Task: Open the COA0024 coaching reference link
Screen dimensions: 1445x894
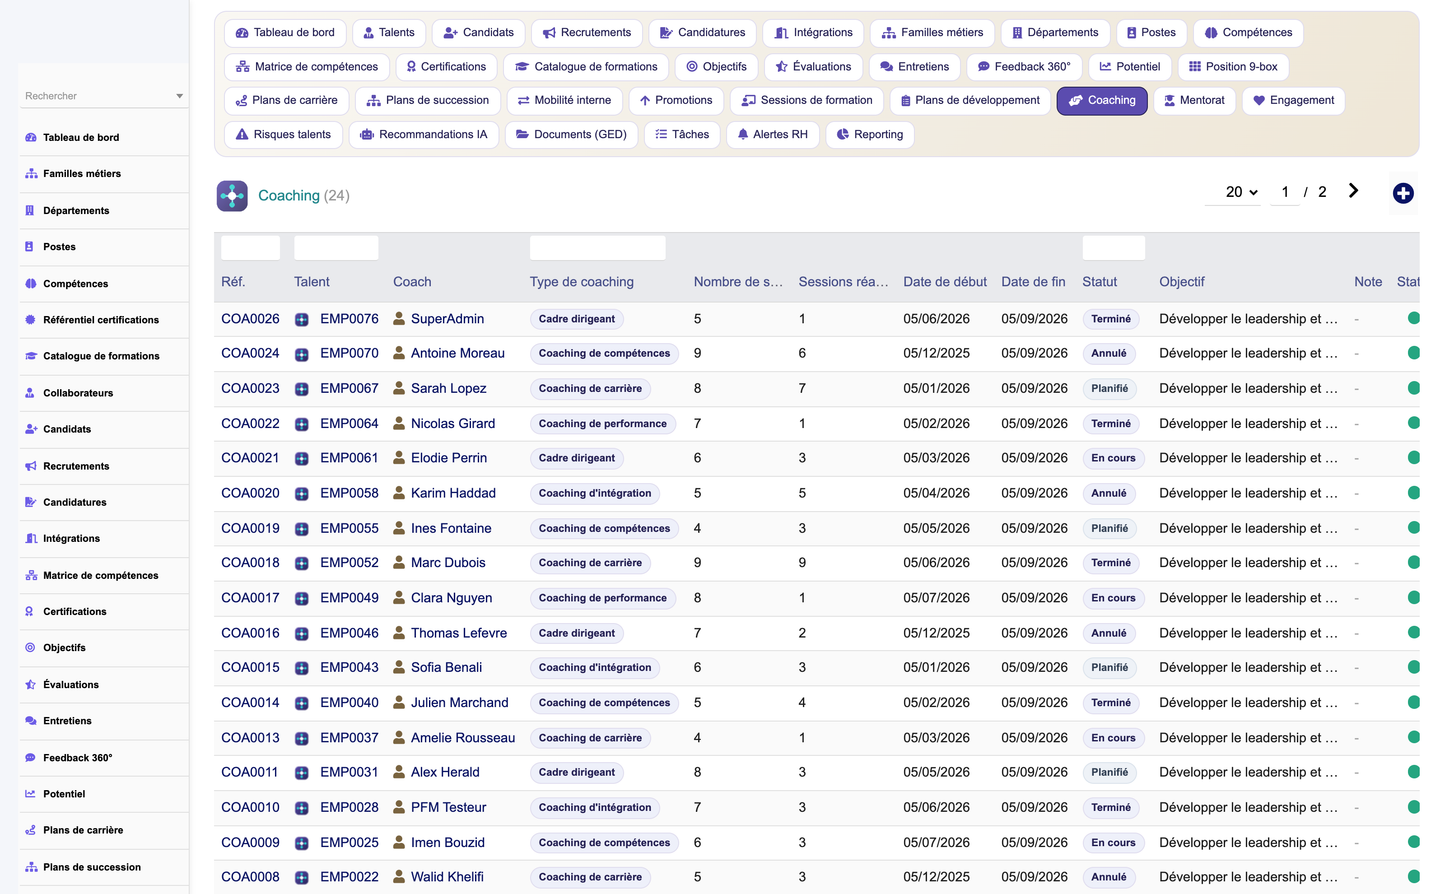Action: pyautogui.click(x=250, y=353)
